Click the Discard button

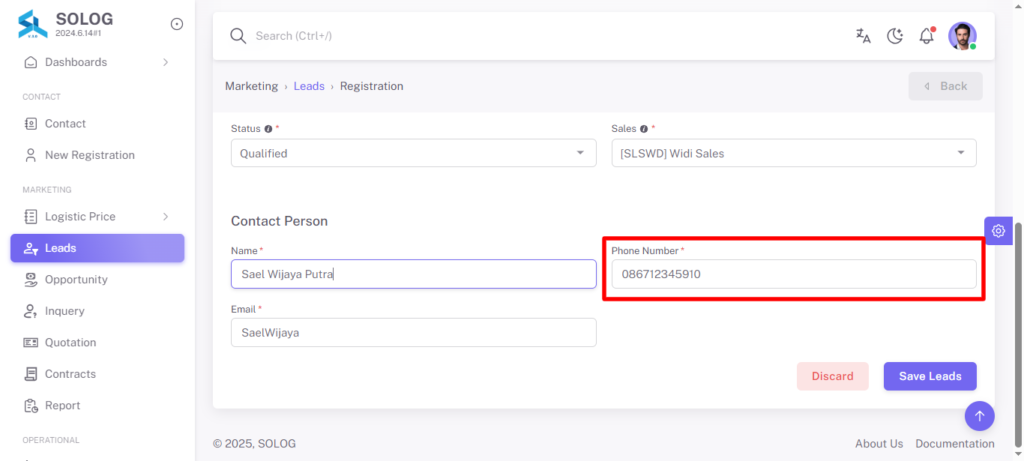click(x=833, y=376)
